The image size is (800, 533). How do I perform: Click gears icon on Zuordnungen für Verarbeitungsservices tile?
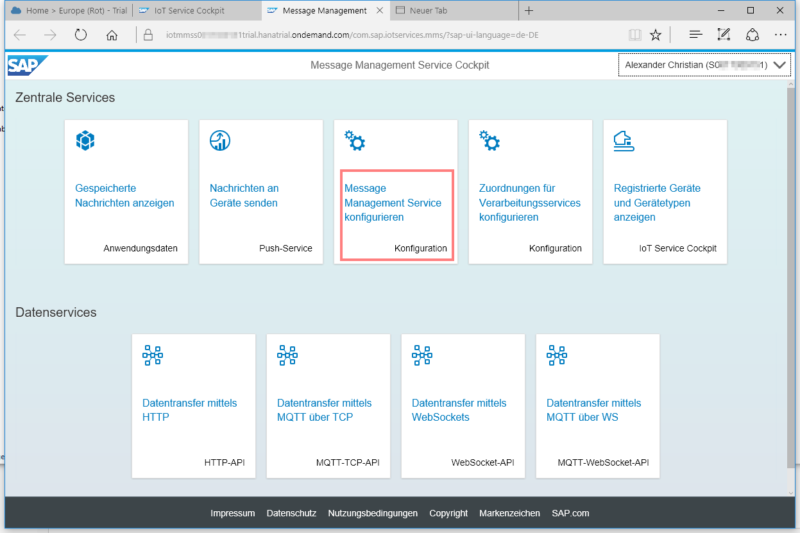(x=489, y=140)
